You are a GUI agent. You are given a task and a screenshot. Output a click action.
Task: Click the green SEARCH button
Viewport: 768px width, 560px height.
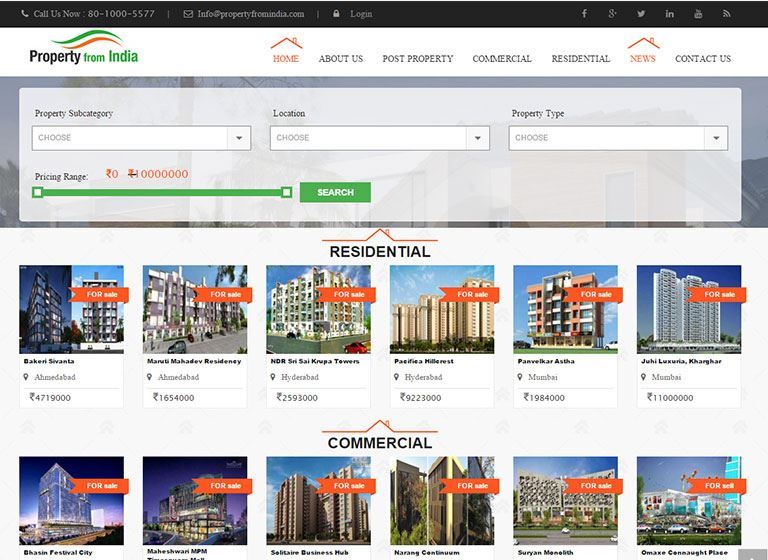(x=335, y=192)
